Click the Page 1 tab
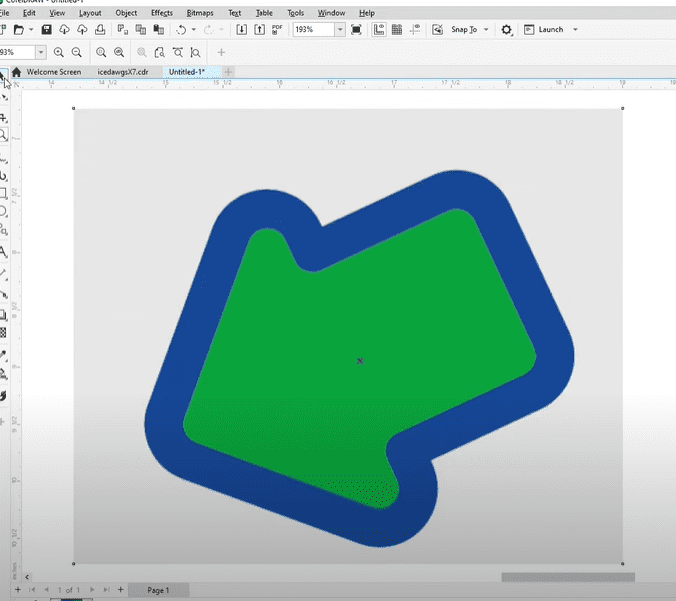 pos(158,591)
